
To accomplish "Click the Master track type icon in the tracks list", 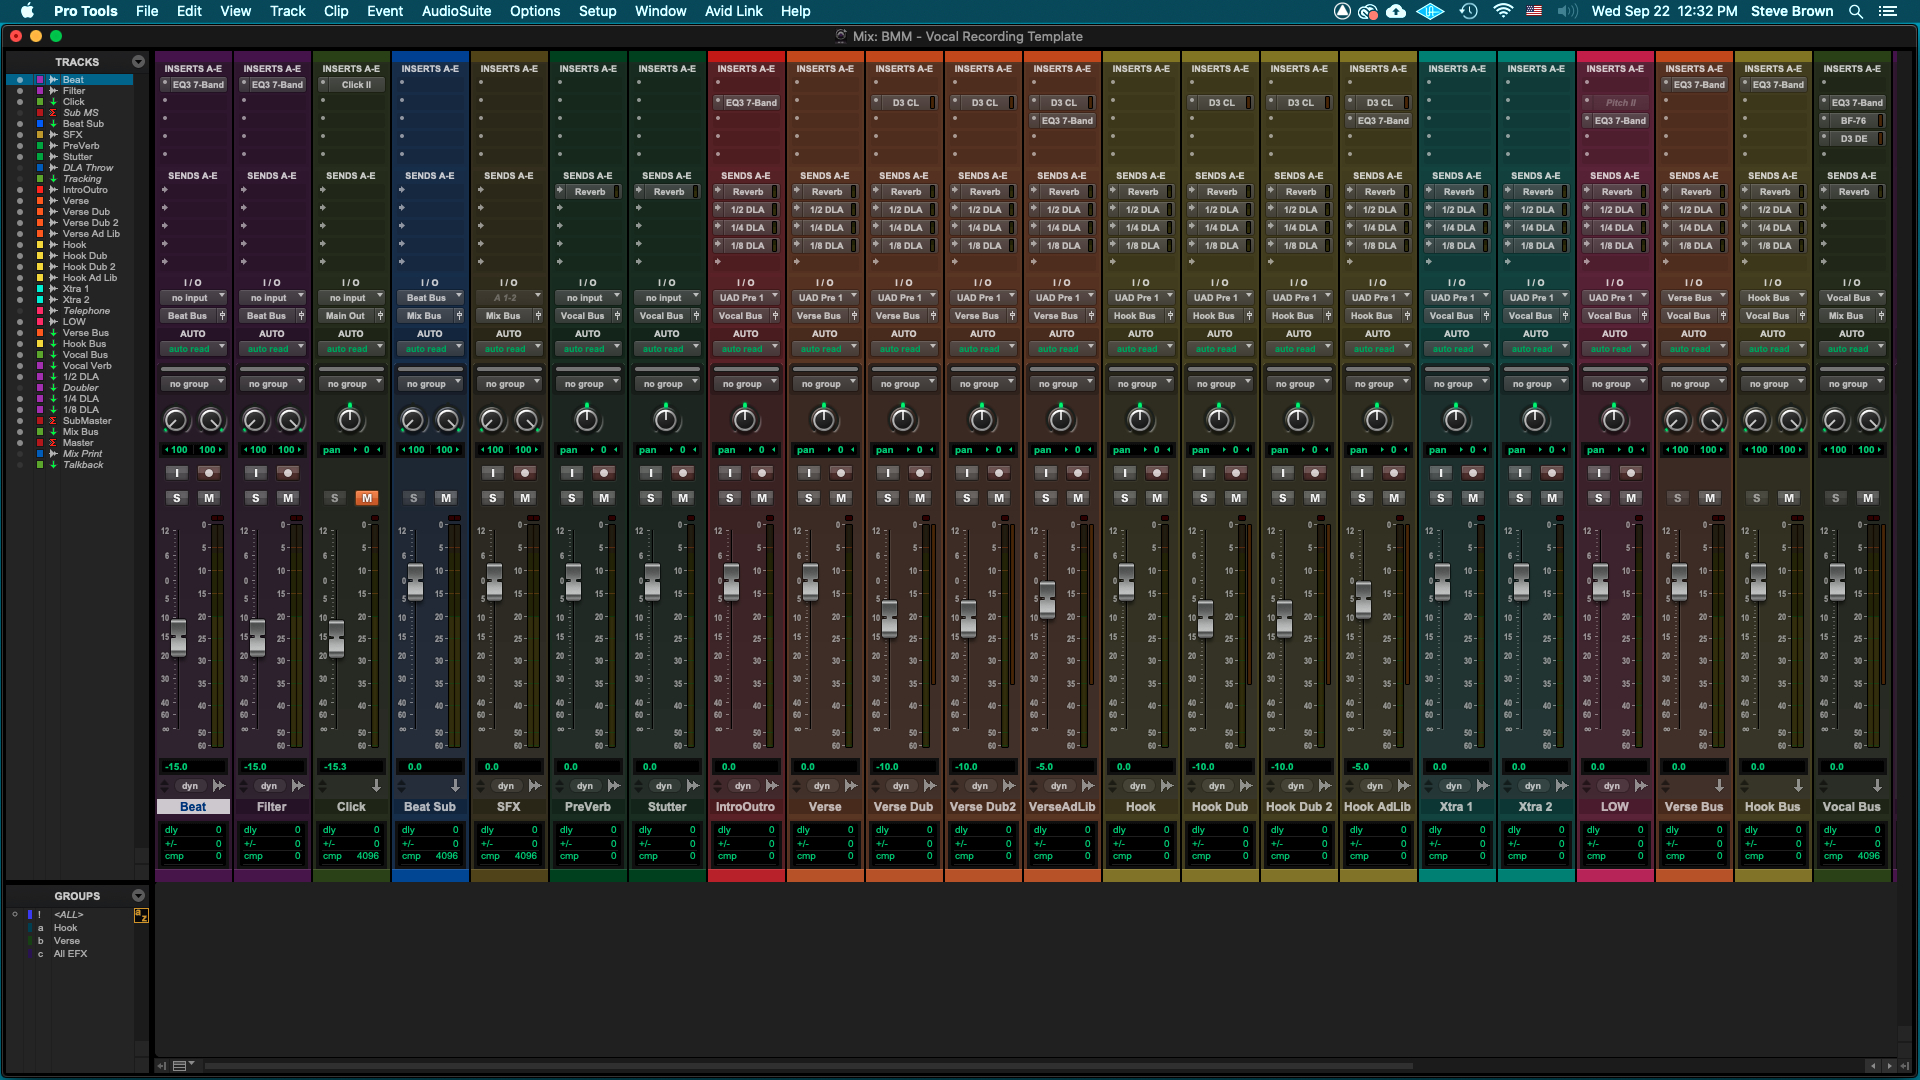I will click(x=53, y=443).
